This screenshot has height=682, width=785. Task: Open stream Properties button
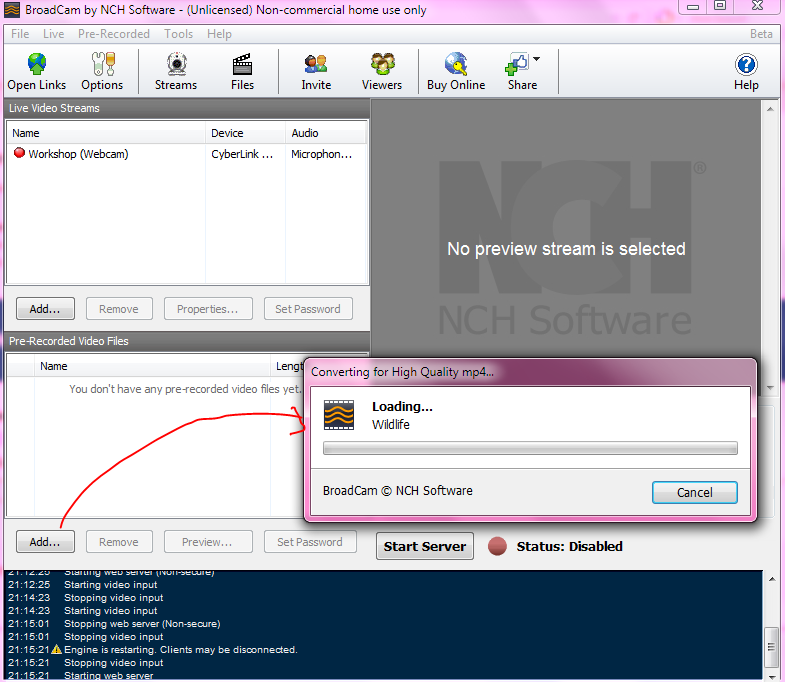[x=208, y=309]
